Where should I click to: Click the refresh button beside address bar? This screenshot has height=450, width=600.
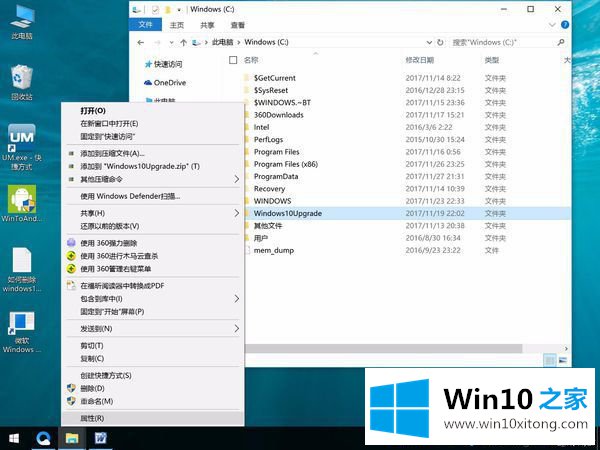439,42
